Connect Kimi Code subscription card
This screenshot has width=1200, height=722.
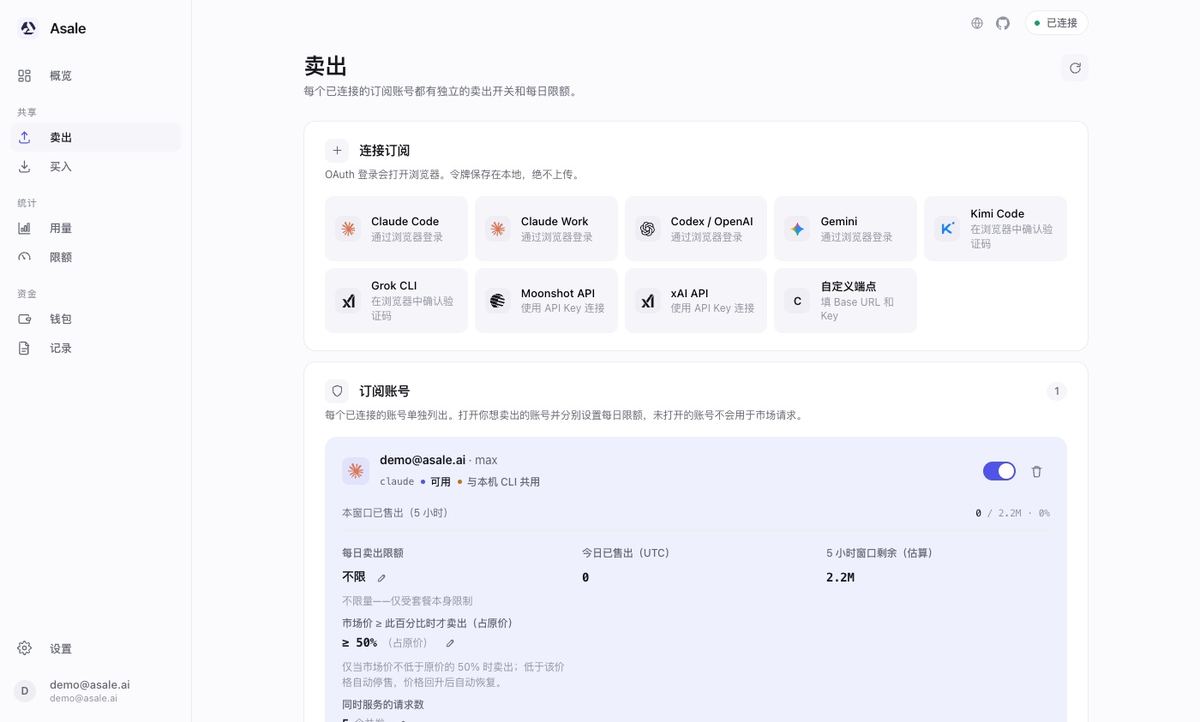(995, 229)
